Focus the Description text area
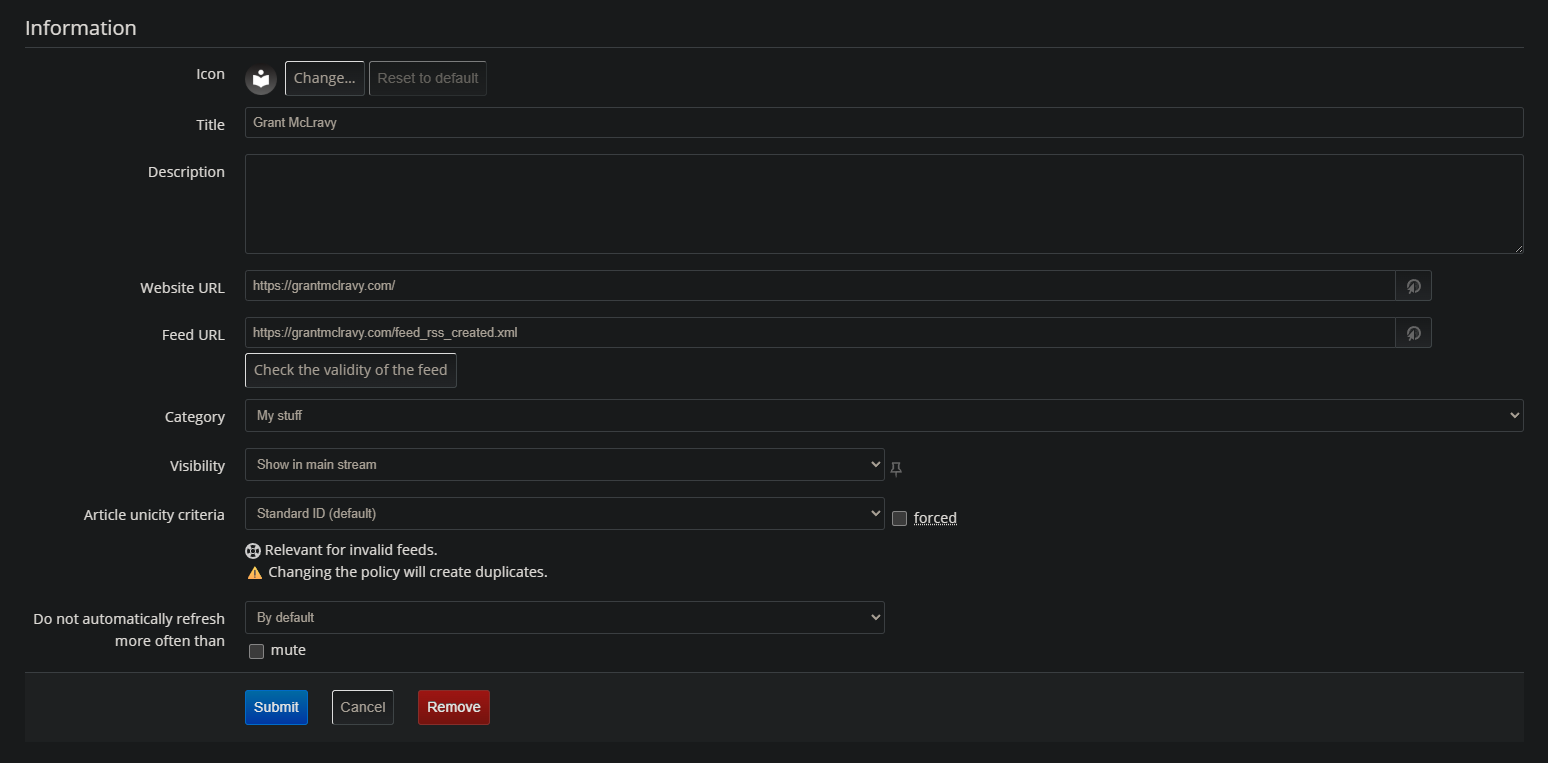This screenshot has height=763, width=1548. point(883,204)
